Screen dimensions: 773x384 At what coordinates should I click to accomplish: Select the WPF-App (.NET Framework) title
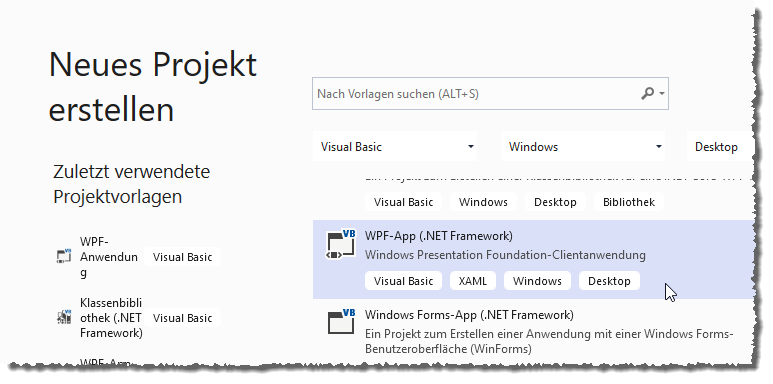click(x=439, y=236)
